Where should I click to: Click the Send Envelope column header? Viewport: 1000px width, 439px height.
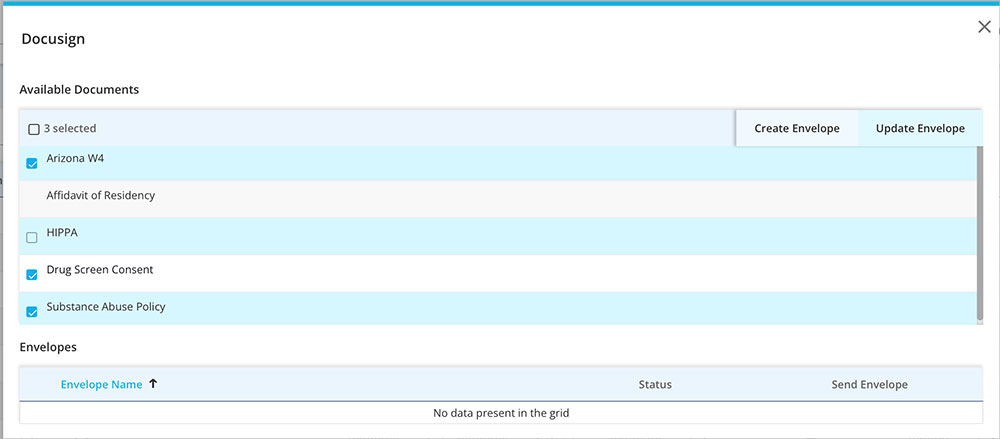(869, 384)
